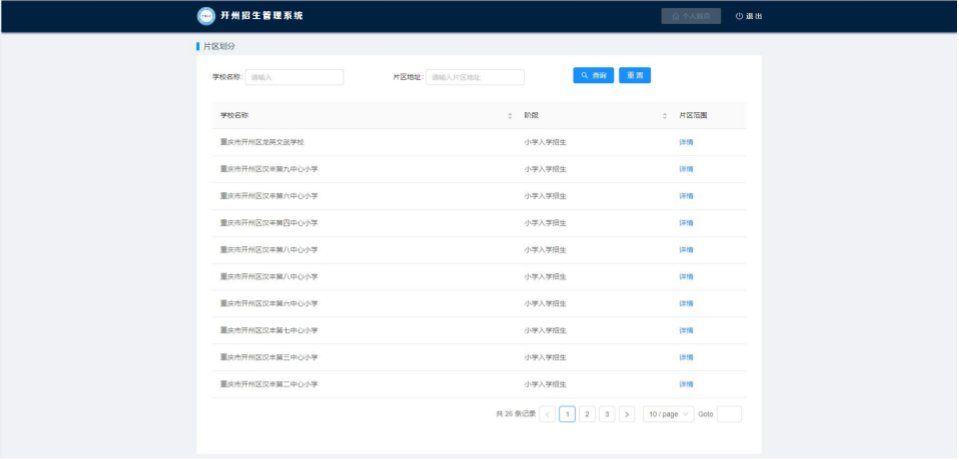Viewport: 959px width, 460px height.
Task: Jump to page 3 in pagination
Action: pyautogui.click(x=607, y=414)
